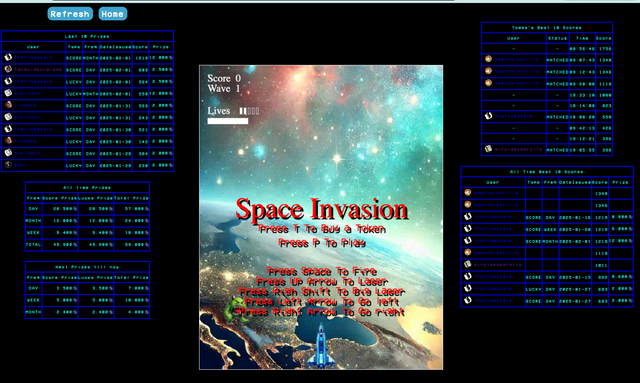Image resolution: width=640 pixels, height=383 pixels.
Task: Click avatar in Last 10 Prizes score 521 row
Action: tap(8, 129)
